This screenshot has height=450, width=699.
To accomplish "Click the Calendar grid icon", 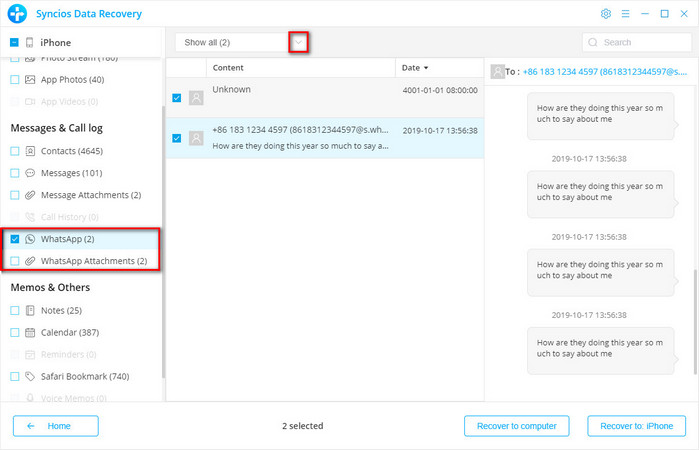I will (x=30, y=332).
